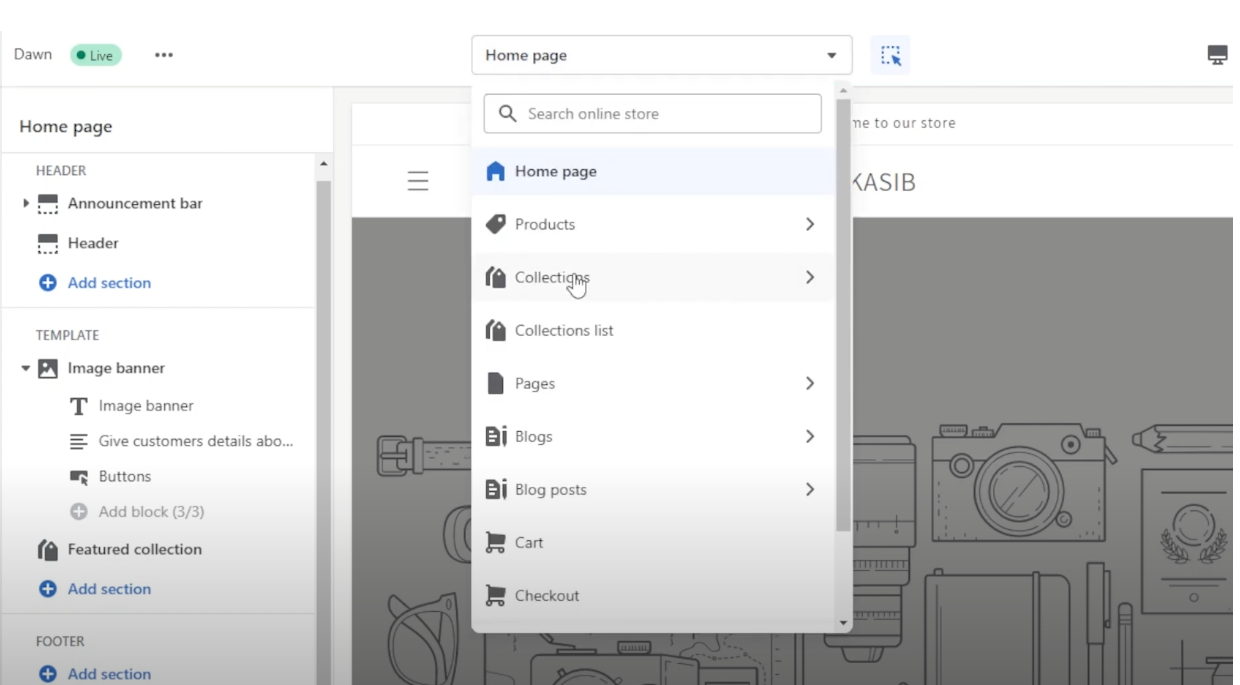Select the Pages template entry
The height and width of the screenshot is (685, 1240).
click(x=654, y=383)
